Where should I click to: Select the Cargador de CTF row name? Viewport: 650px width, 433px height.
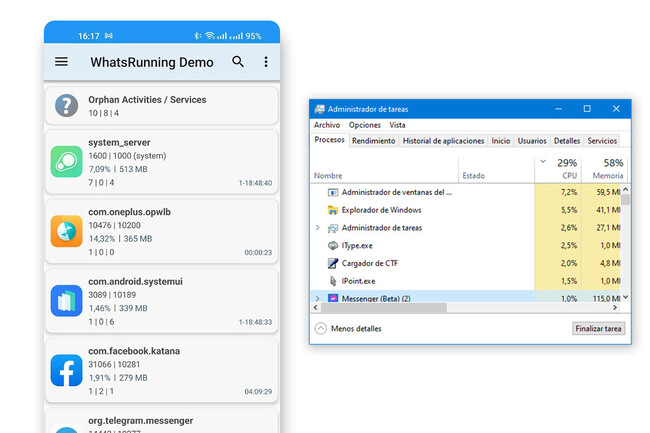coord(370,263)
